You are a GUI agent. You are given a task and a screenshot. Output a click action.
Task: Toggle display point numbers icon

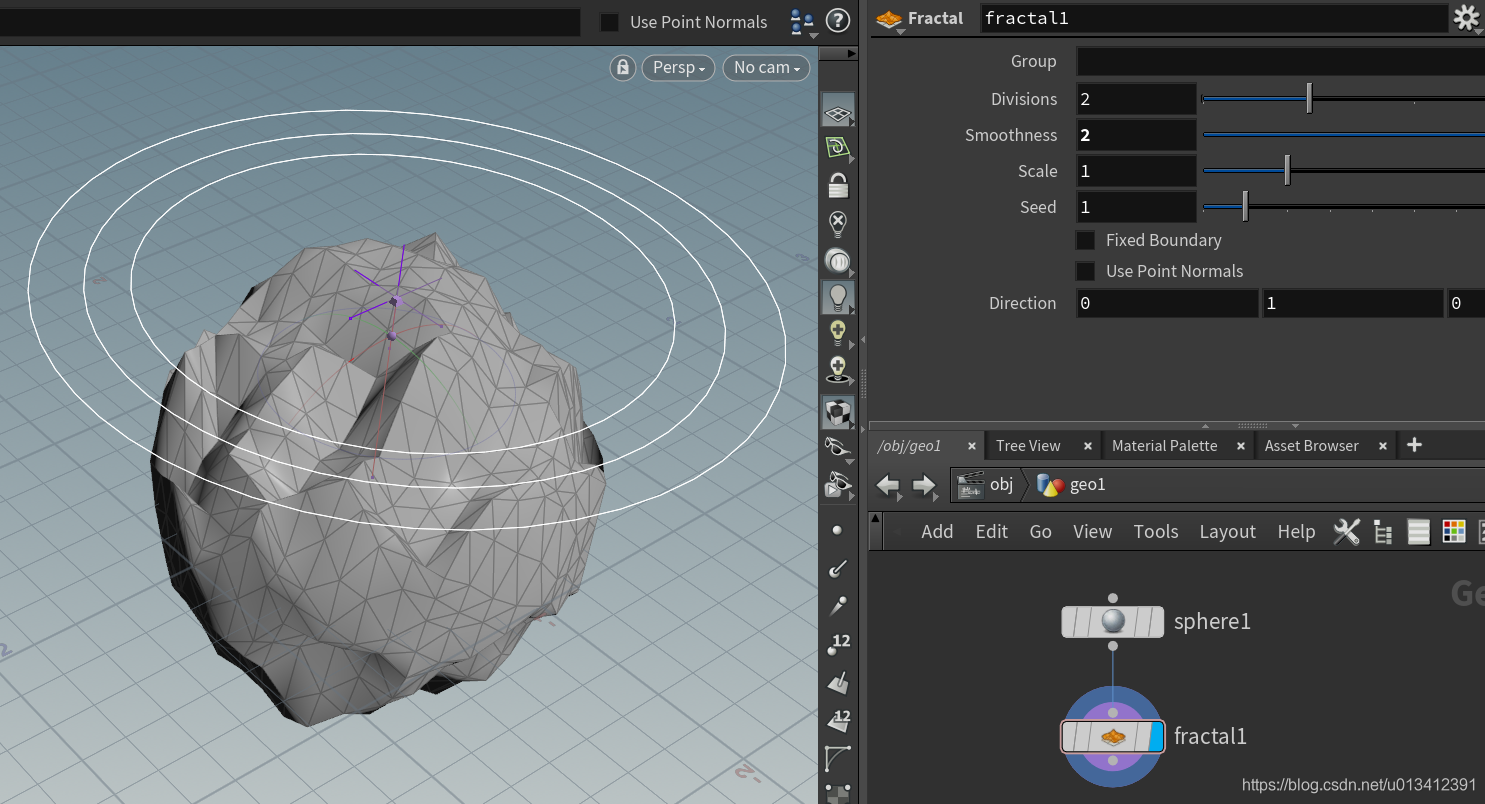[x=838, y=645]
